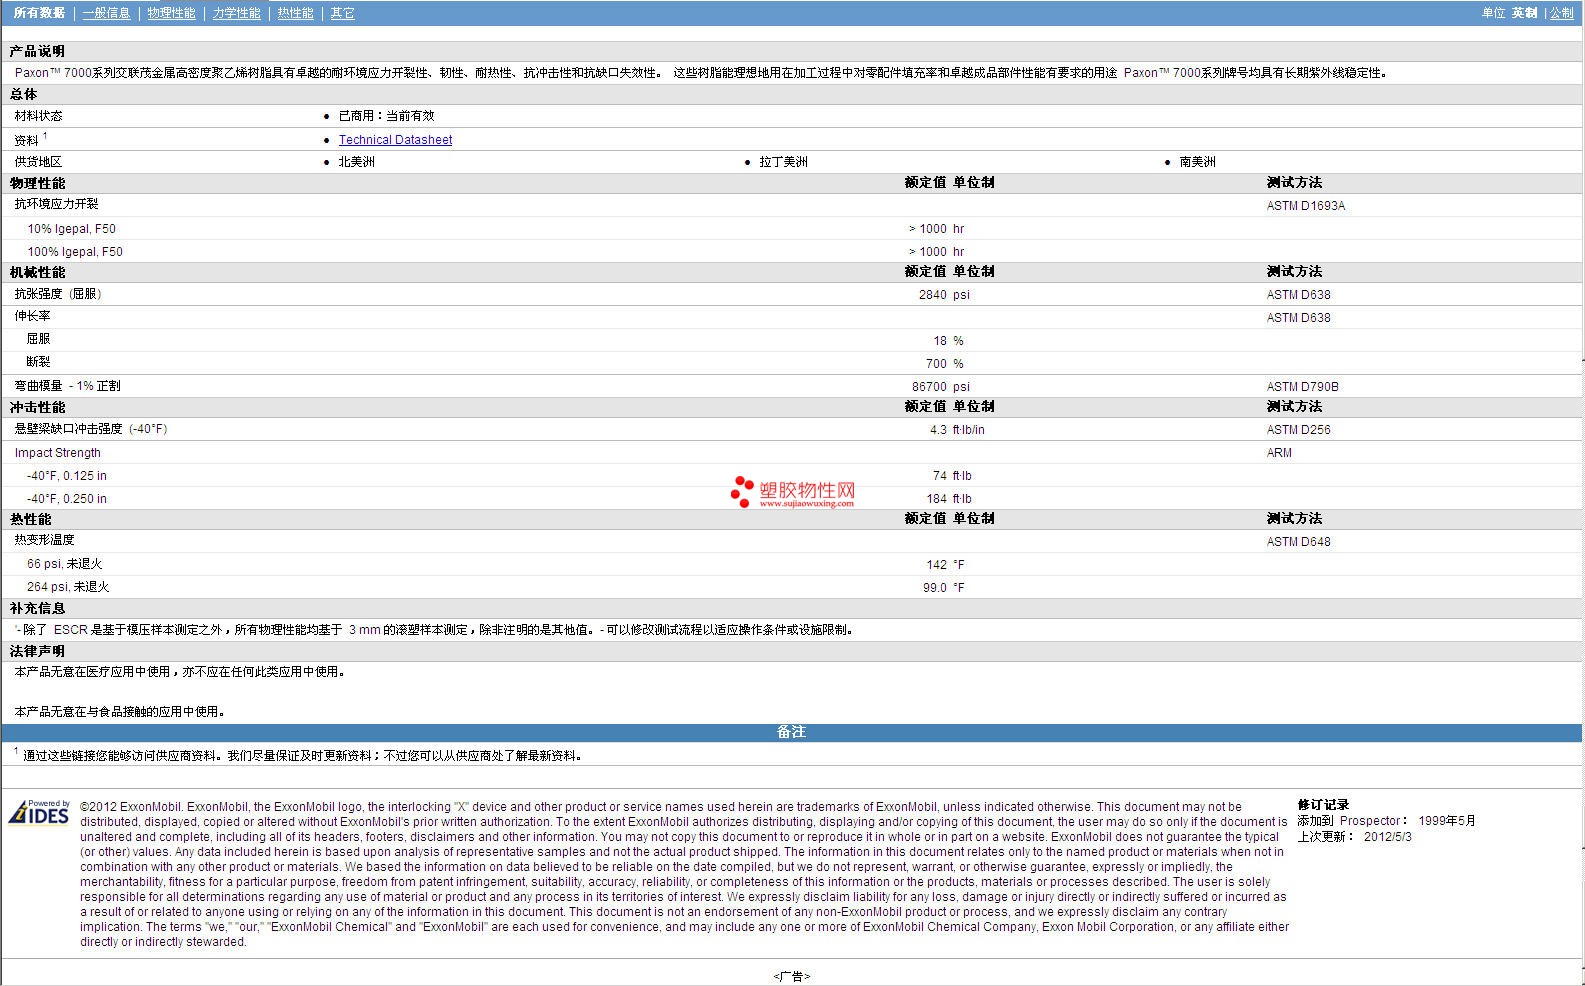This screenshot has width=1585, height=986.
Task: Click the Powered by IDES logo
Action: 39,811
